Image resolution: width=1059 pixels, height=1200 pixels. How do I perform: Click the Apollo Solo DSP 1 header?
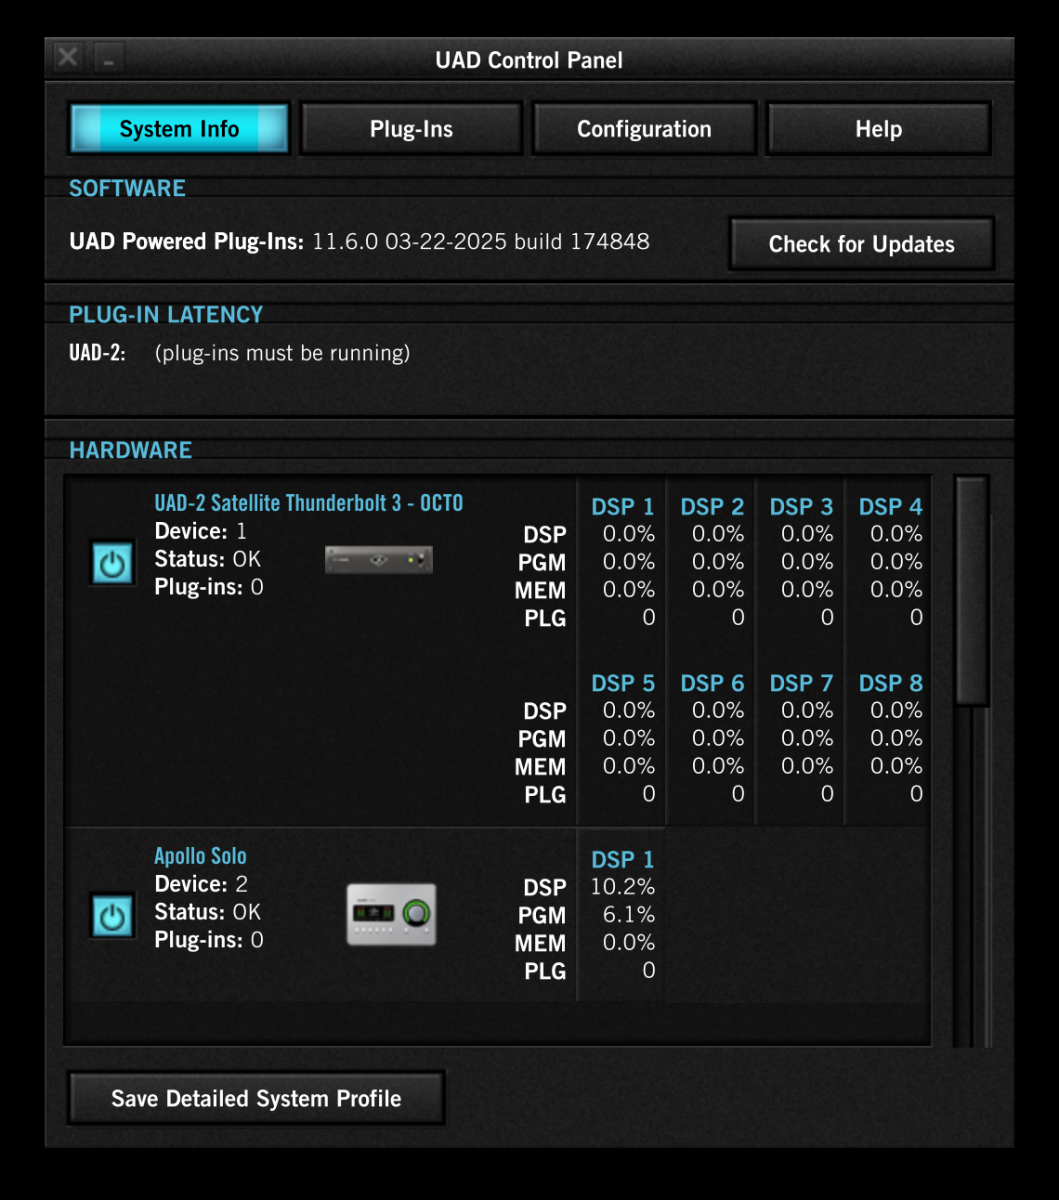pos(622,859)
